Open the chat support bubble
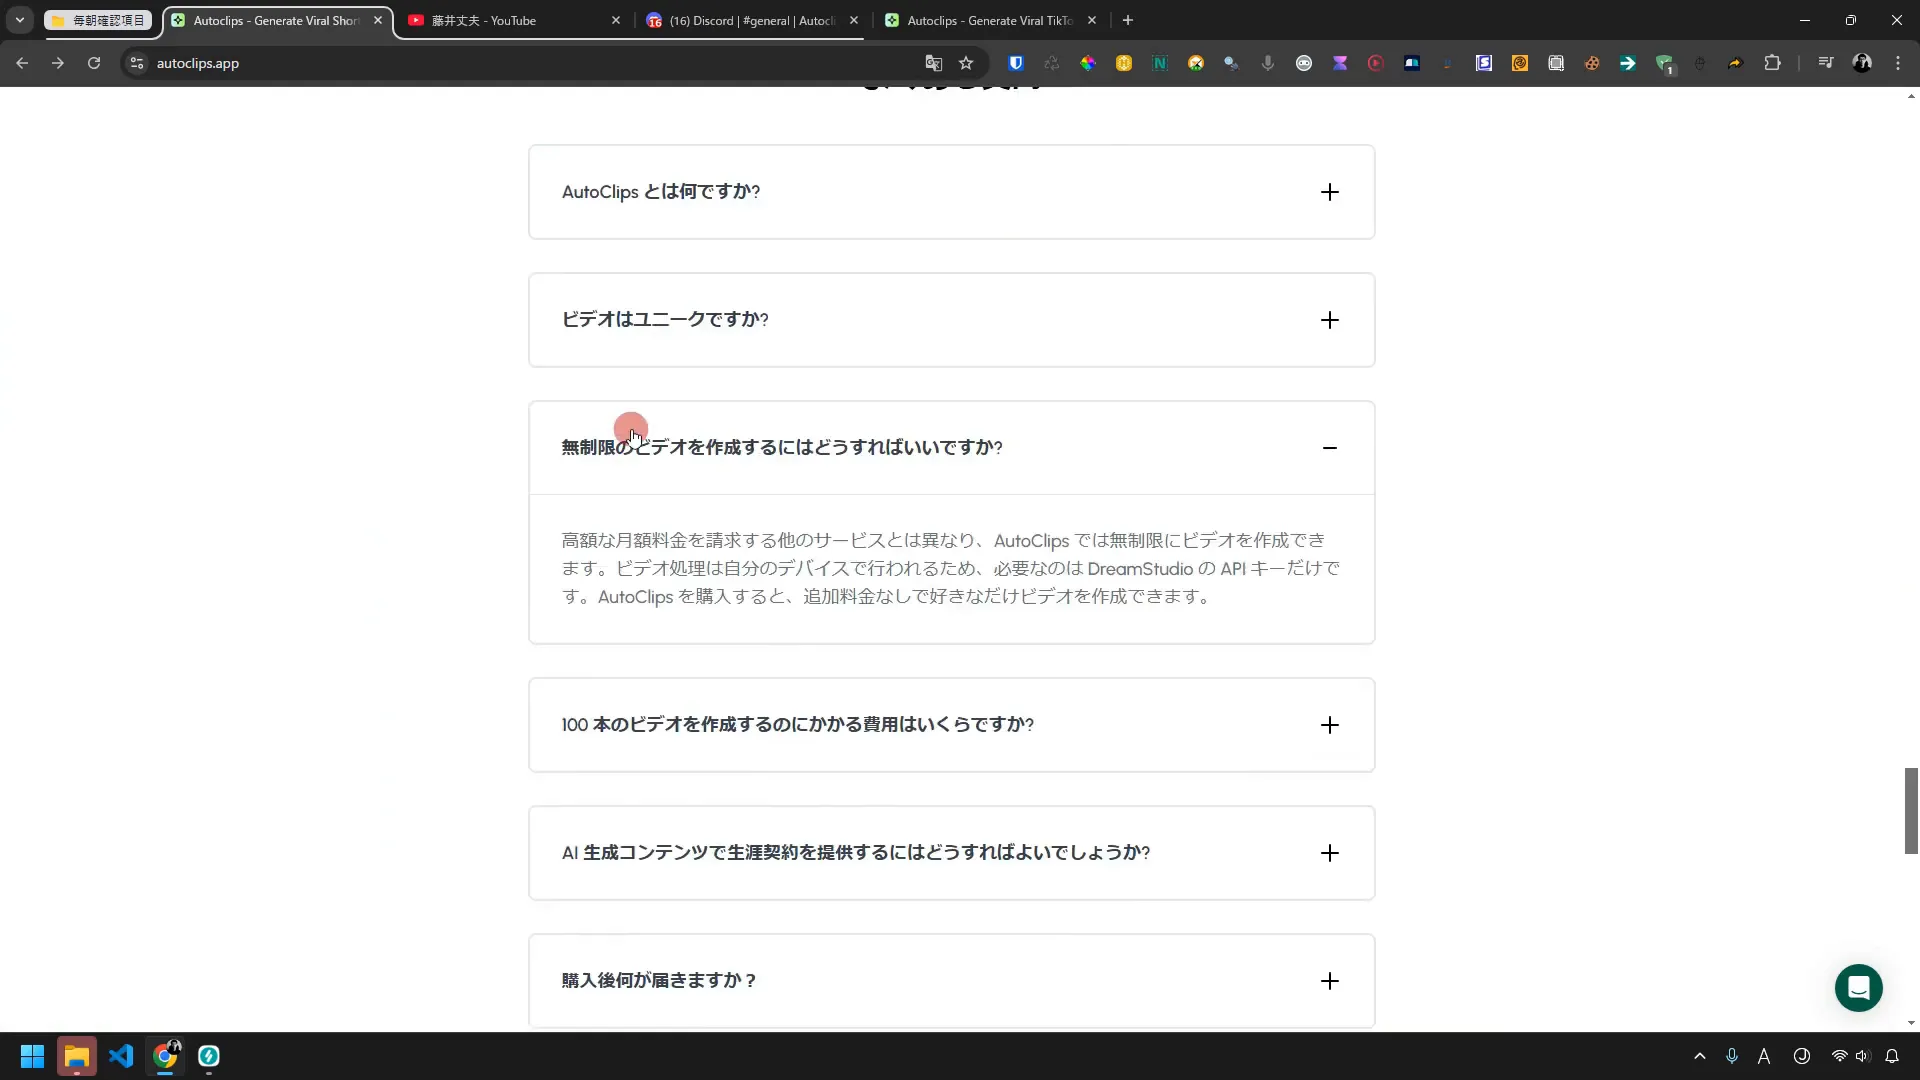Viewport: 1920px width, 1080px height. pyautogui.click(x=1859, y=988)
